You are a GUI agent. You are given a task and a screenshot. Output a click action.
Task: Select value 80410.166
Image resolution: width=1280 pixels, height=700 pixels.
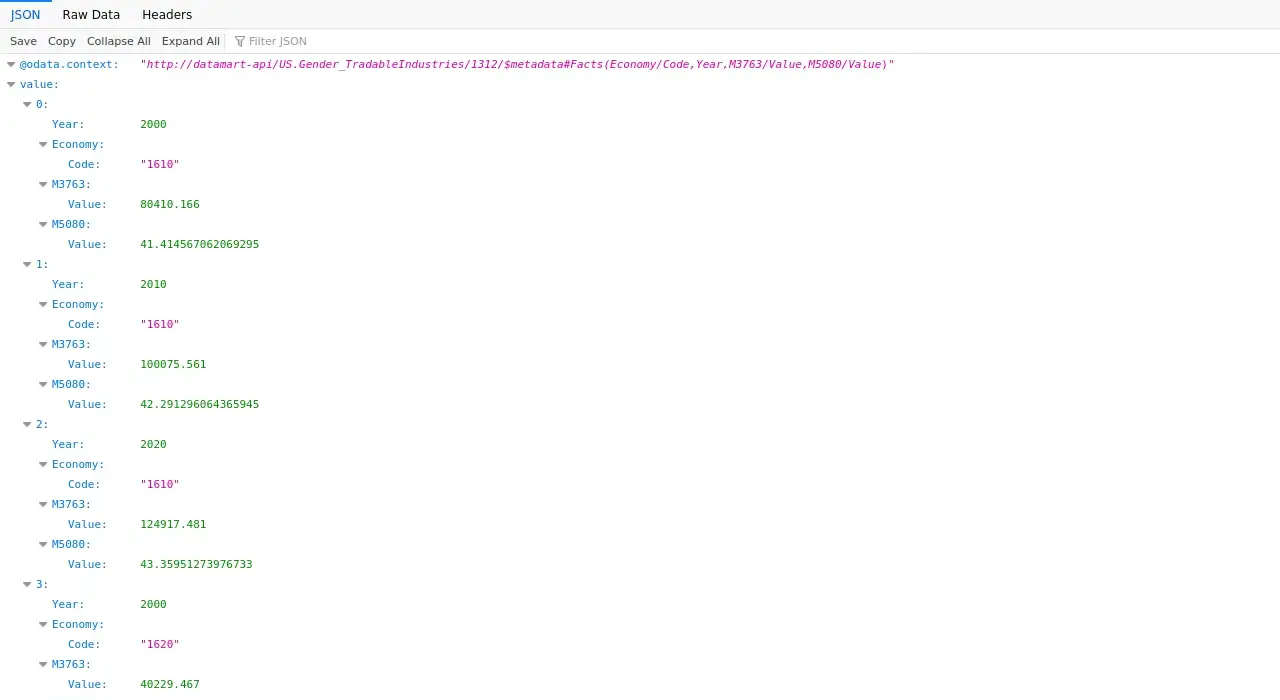(x=170, y=204)
